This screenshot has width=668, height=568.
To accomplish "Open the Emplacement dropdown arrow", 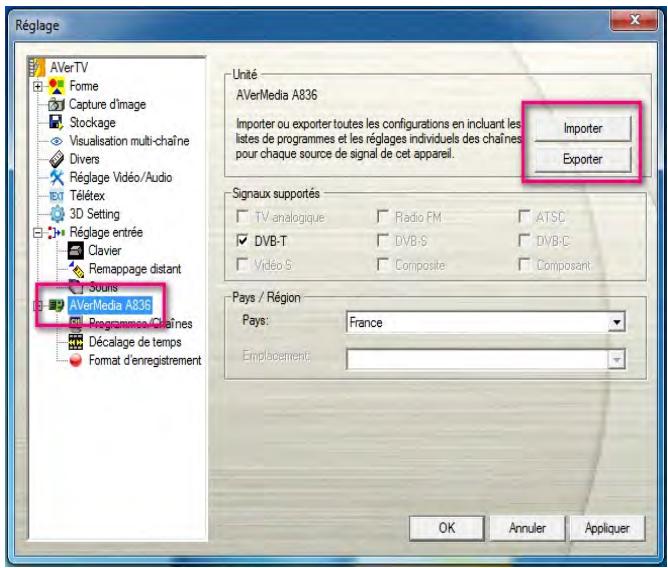I will (616, 360).
